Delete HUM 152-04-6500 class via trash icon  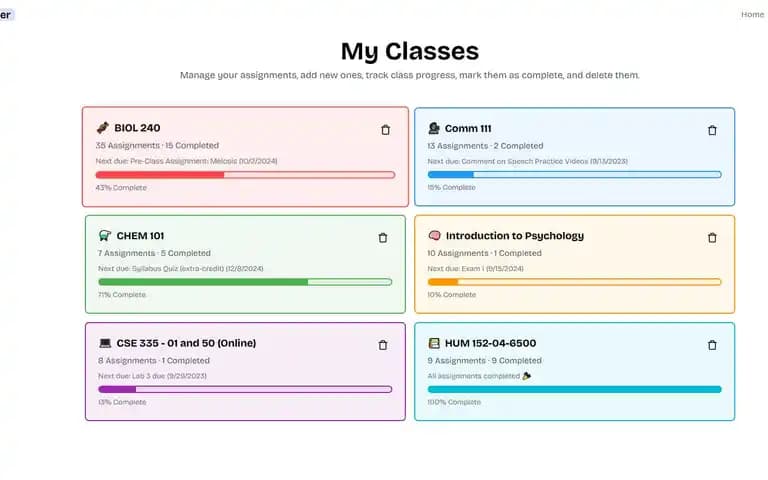(712, 345)
